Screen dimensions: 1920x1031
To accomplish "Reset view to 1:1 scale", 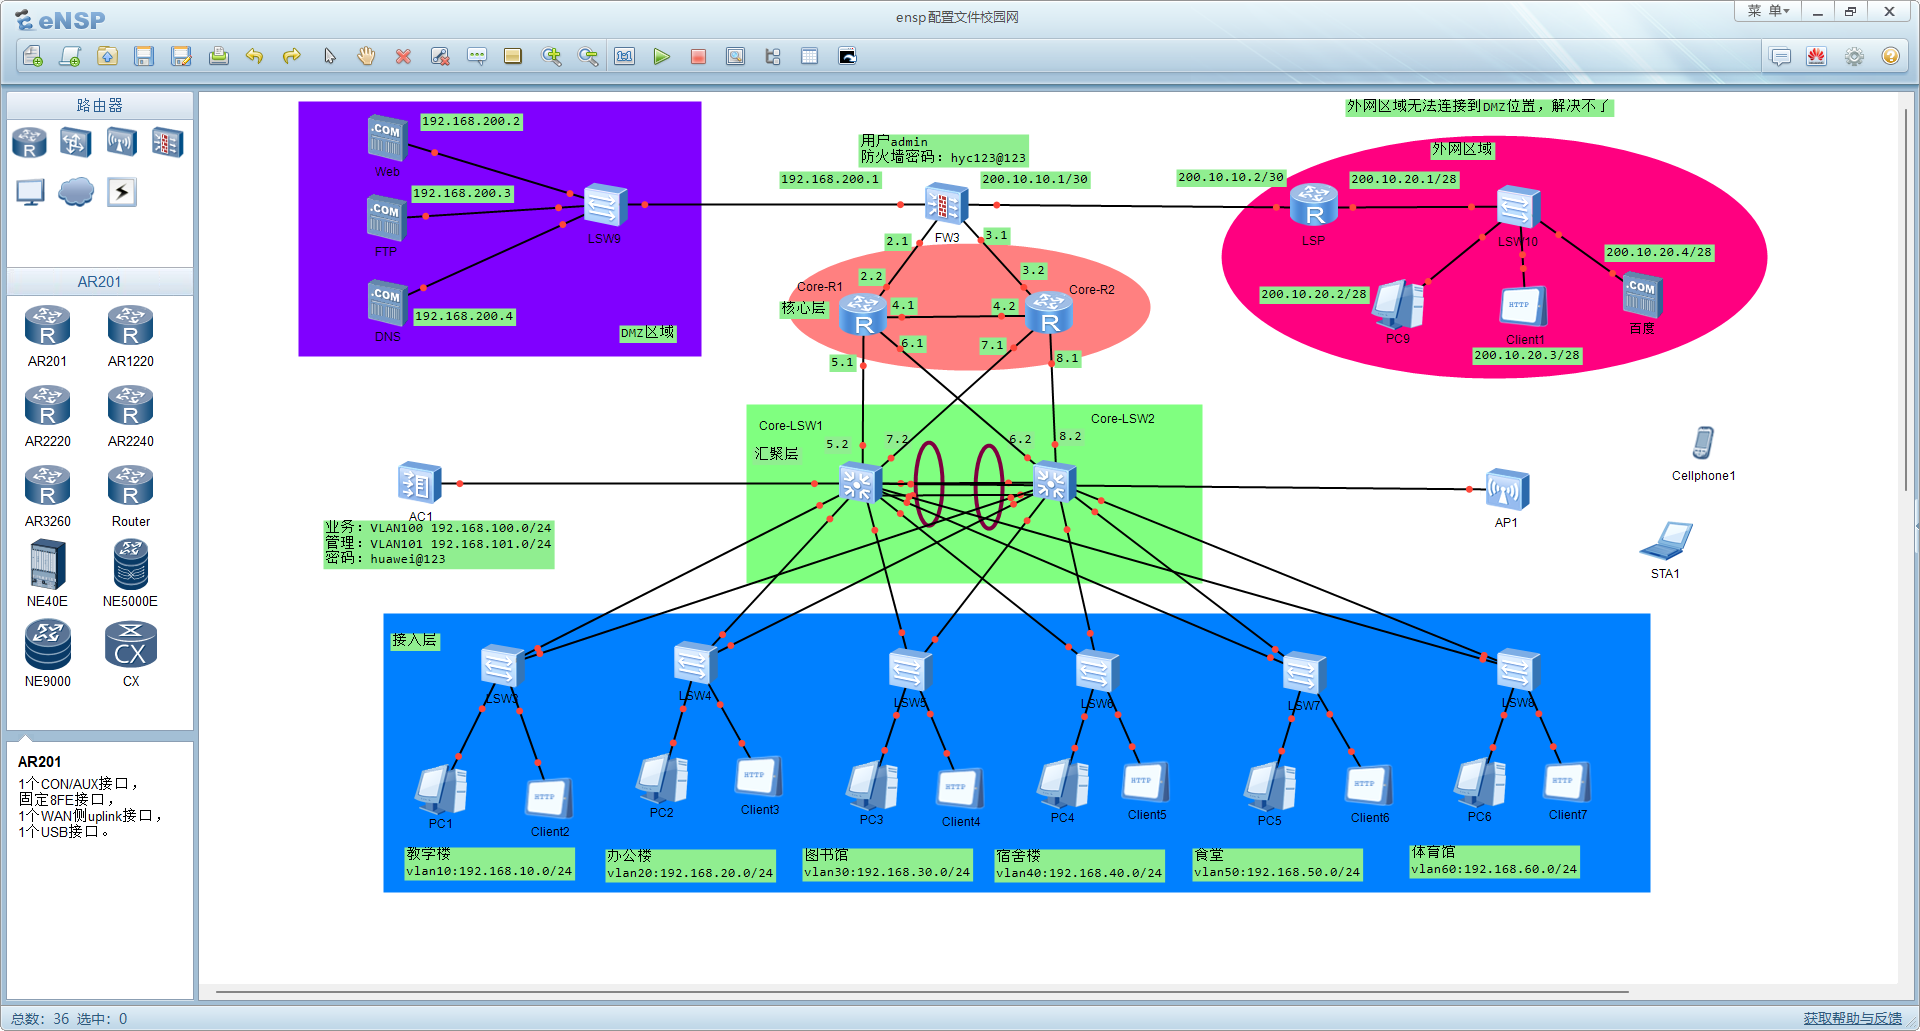I will coord(625,56).
